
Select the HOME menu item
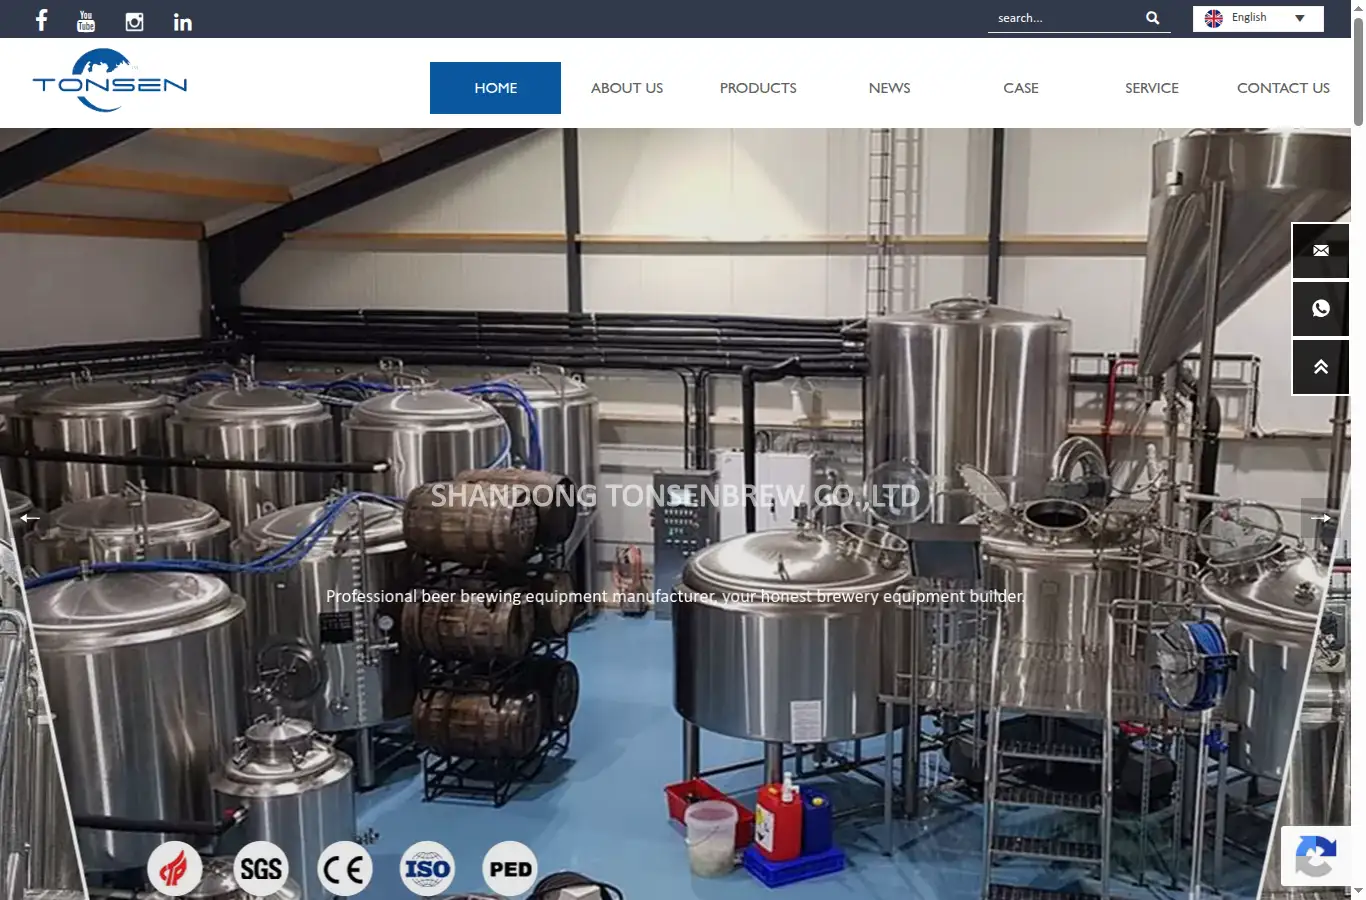pos(495,88)
